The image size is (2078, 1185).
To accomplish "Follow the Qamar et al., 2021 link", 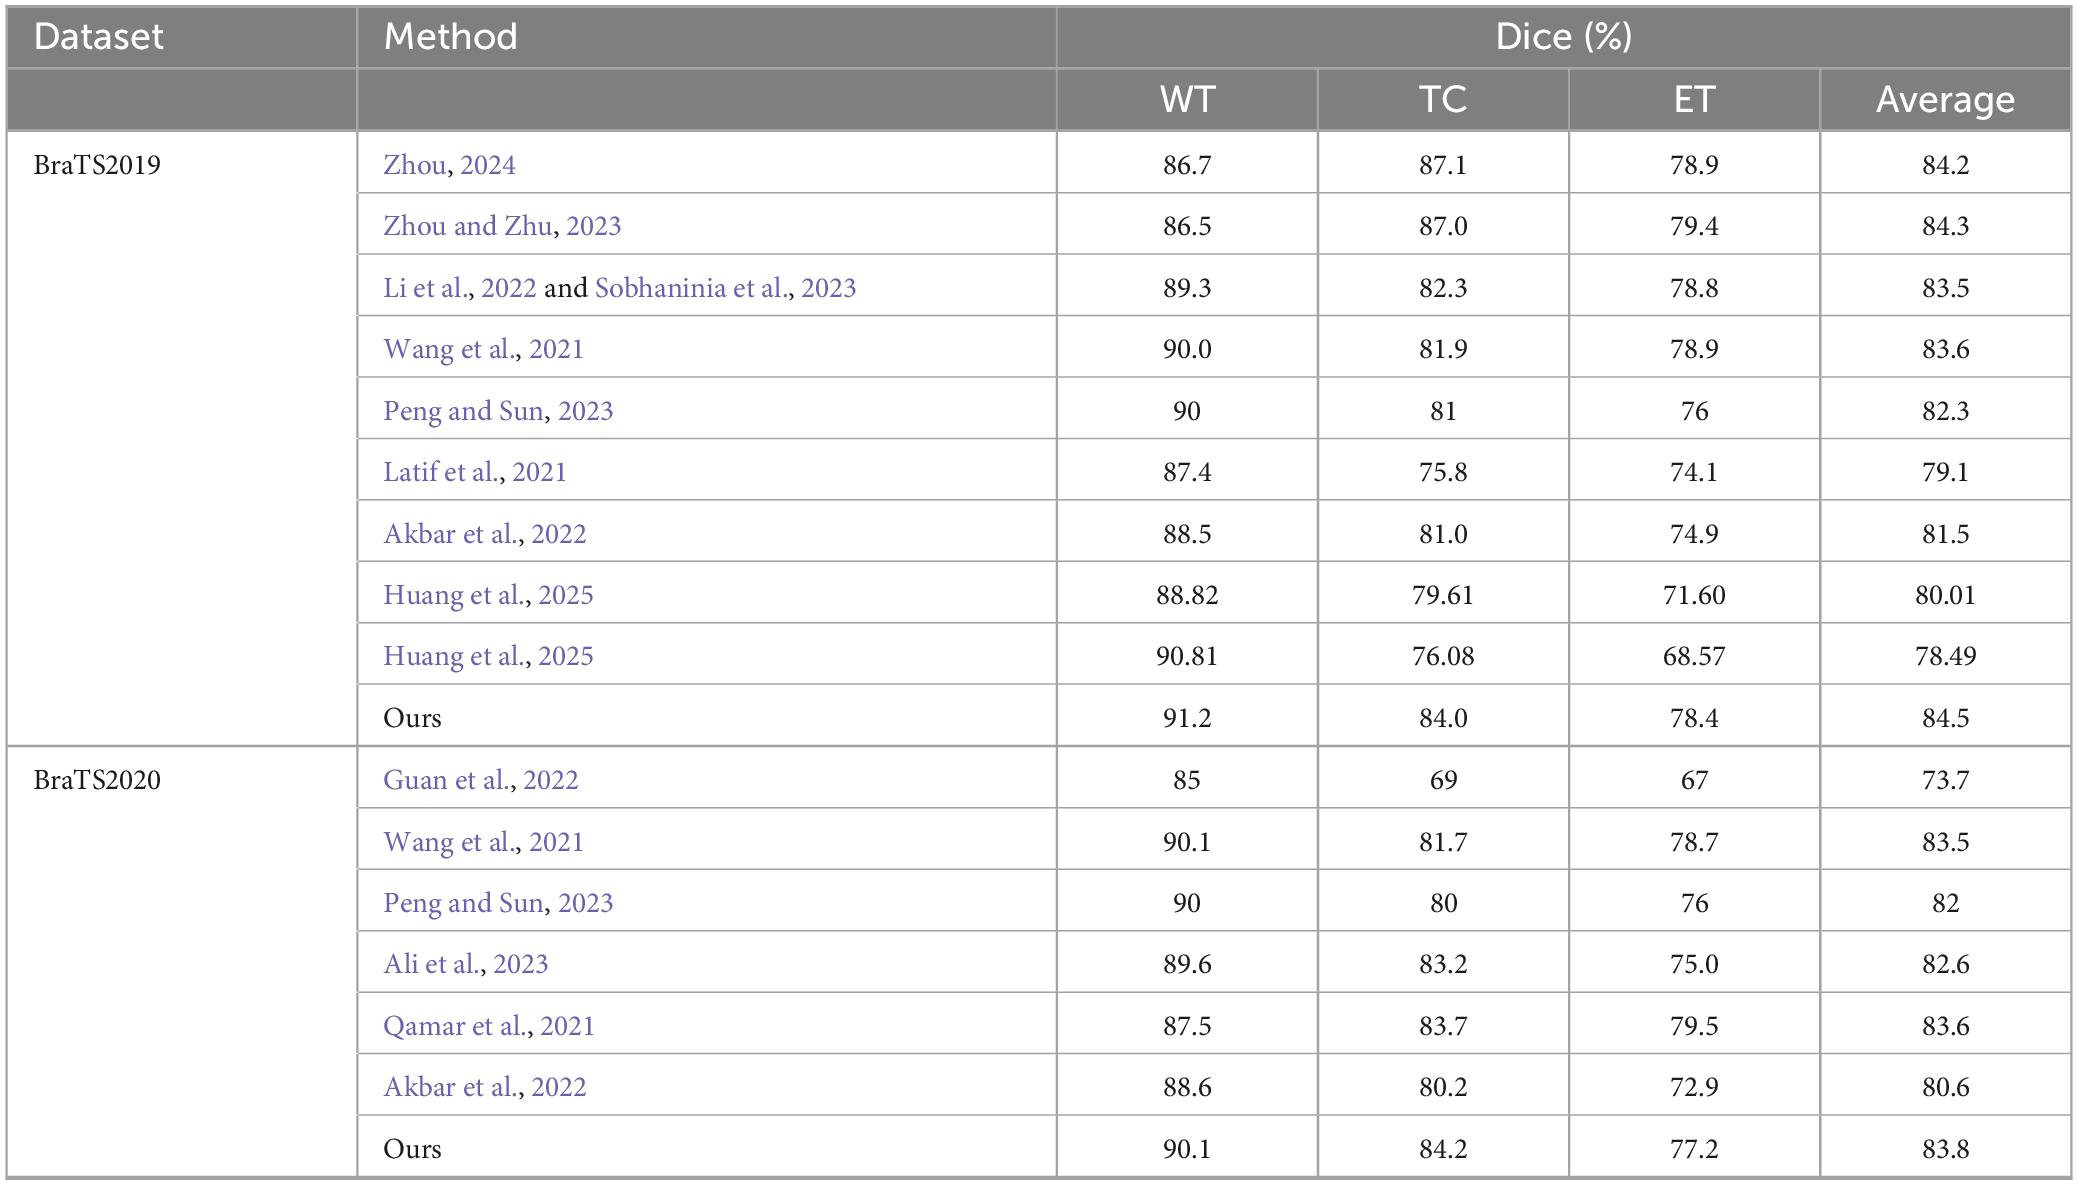I will pyautogui.click(x=489, y=1026).
